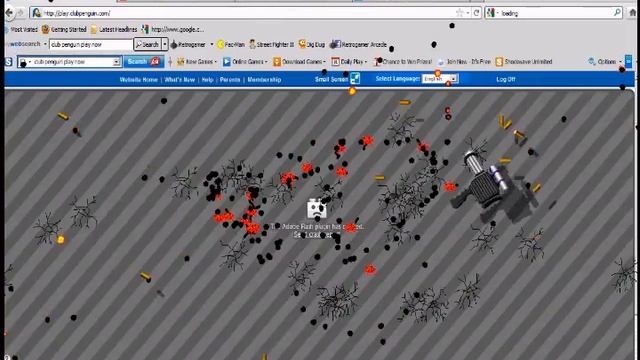This screenshot has height=360, width=640.
Task: Launch the Pac-Man toolbar game
Action: coord(231,44)
